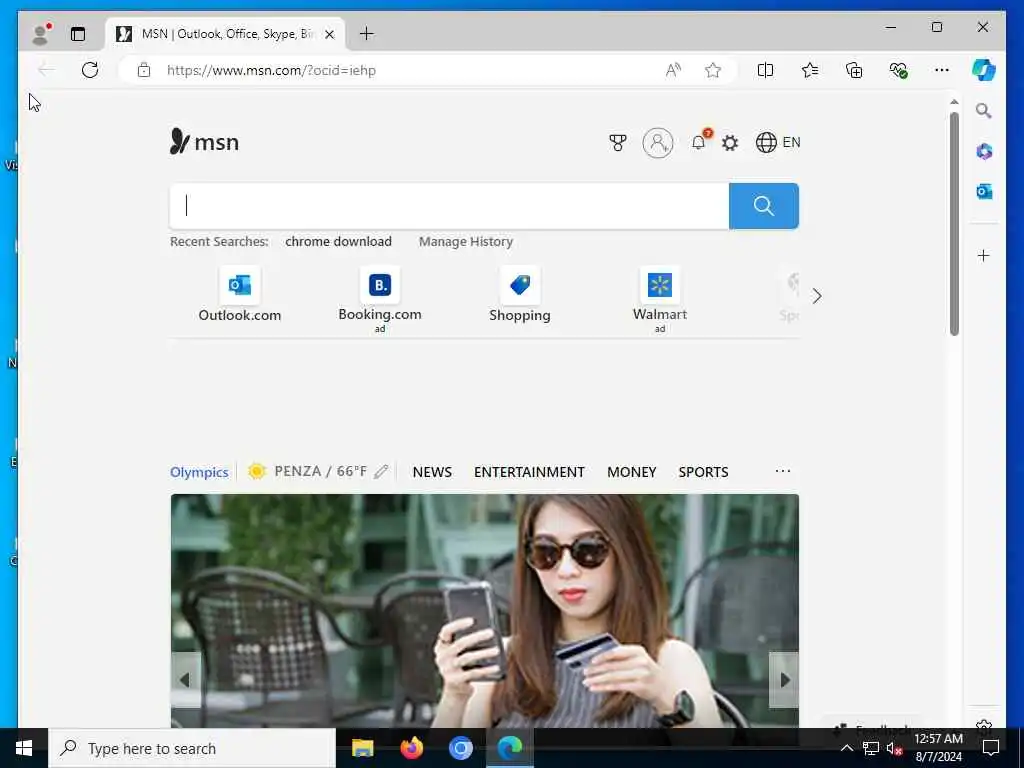Image resolution: width=1024 pixels, height=768 pixels.
Task: Open MSN page settings gear
Action: click(730, 142)
